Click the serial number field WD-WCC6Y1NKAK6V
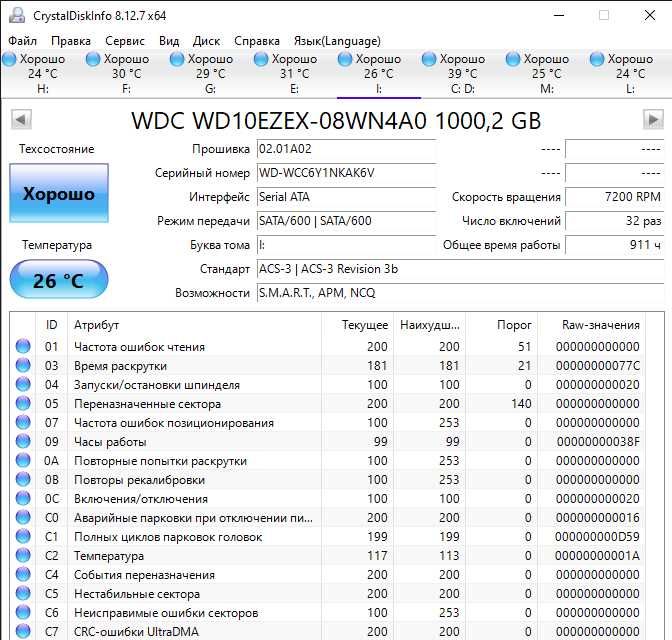This screenshot has width=672, height=640. click(x=346, y=173)
